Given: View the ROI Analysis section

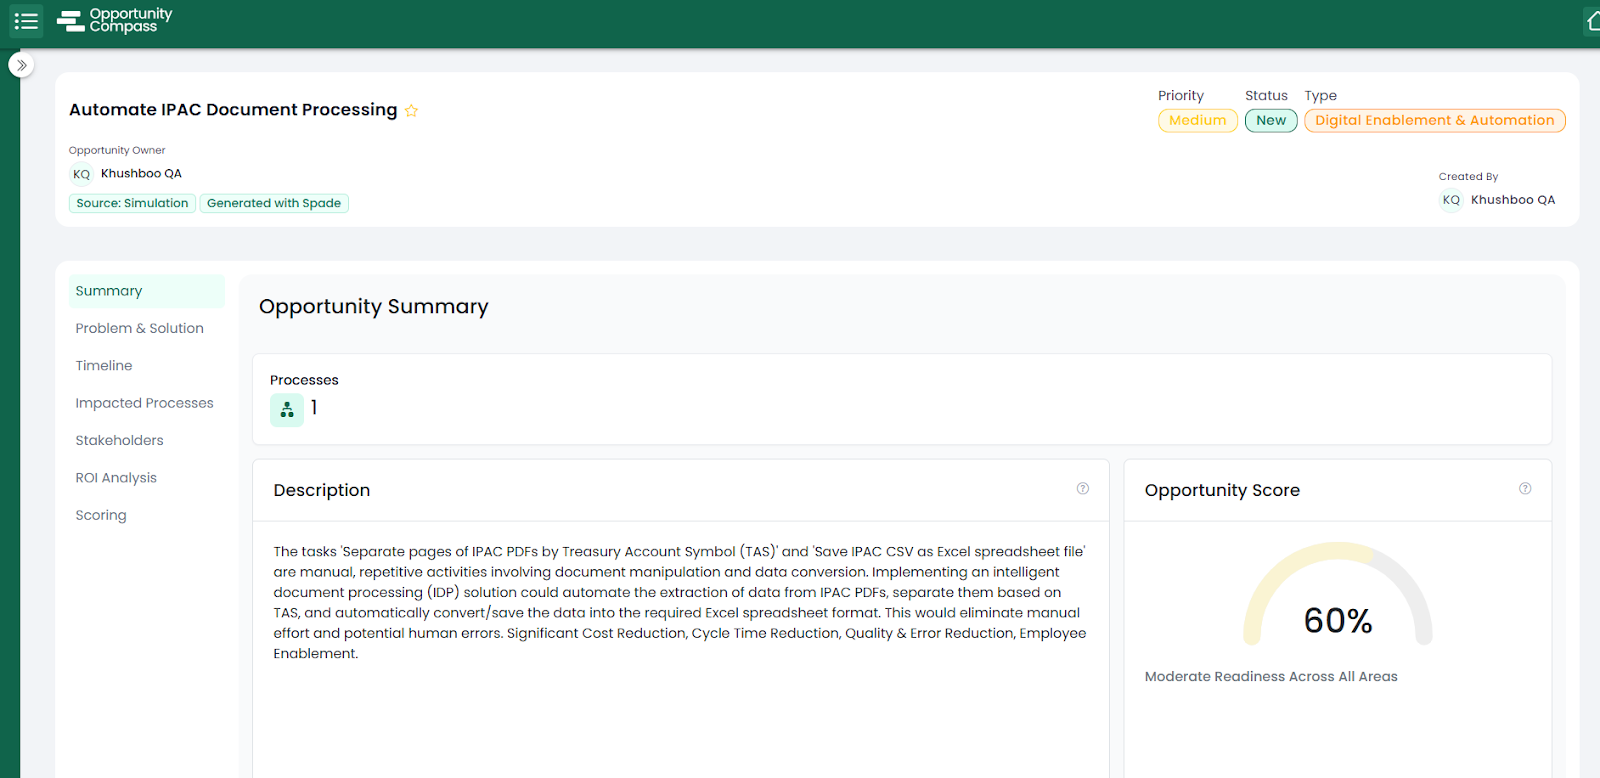Looking at the screenshot, I should 116,478.
